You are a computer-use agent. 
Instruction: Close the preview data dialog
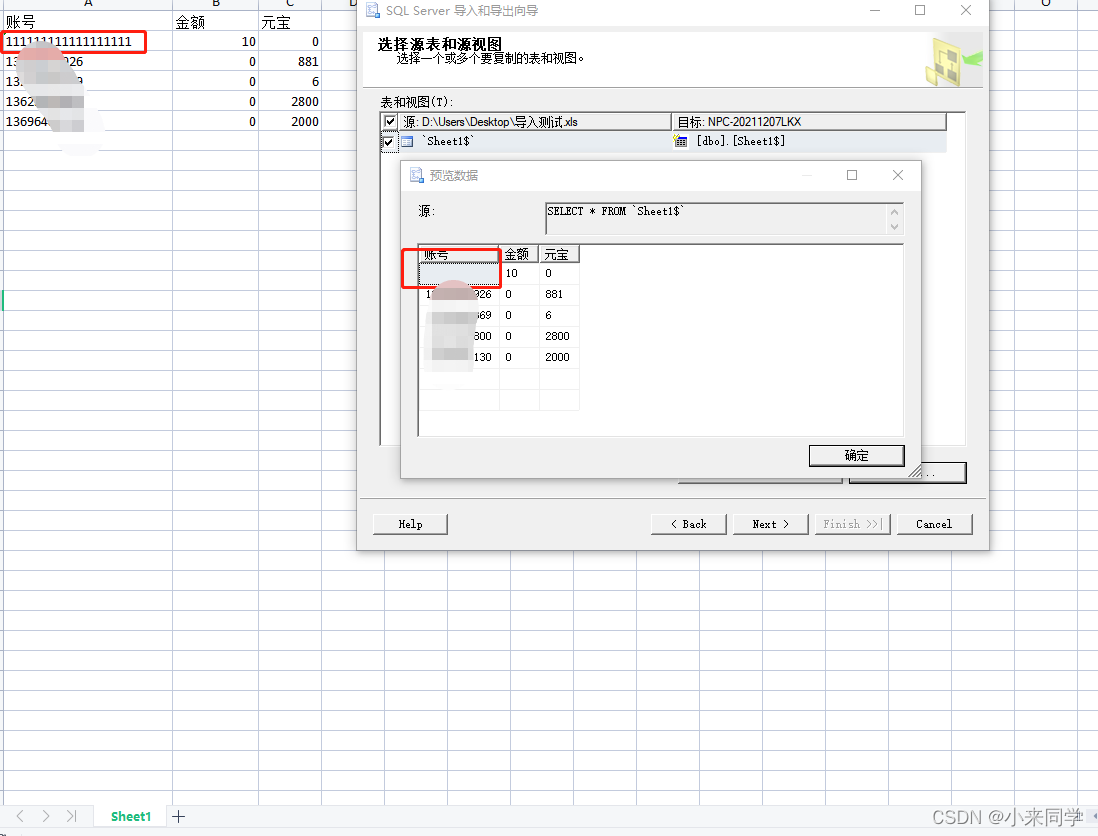(x=898, y=175)
